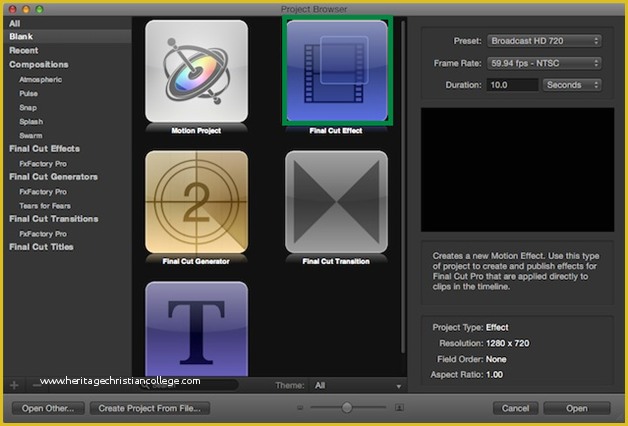Image resolution: width=628 pixels, height=426 pixels.
Task: Click the thumbnail size slider knob
Action: [x=347, y=408]
